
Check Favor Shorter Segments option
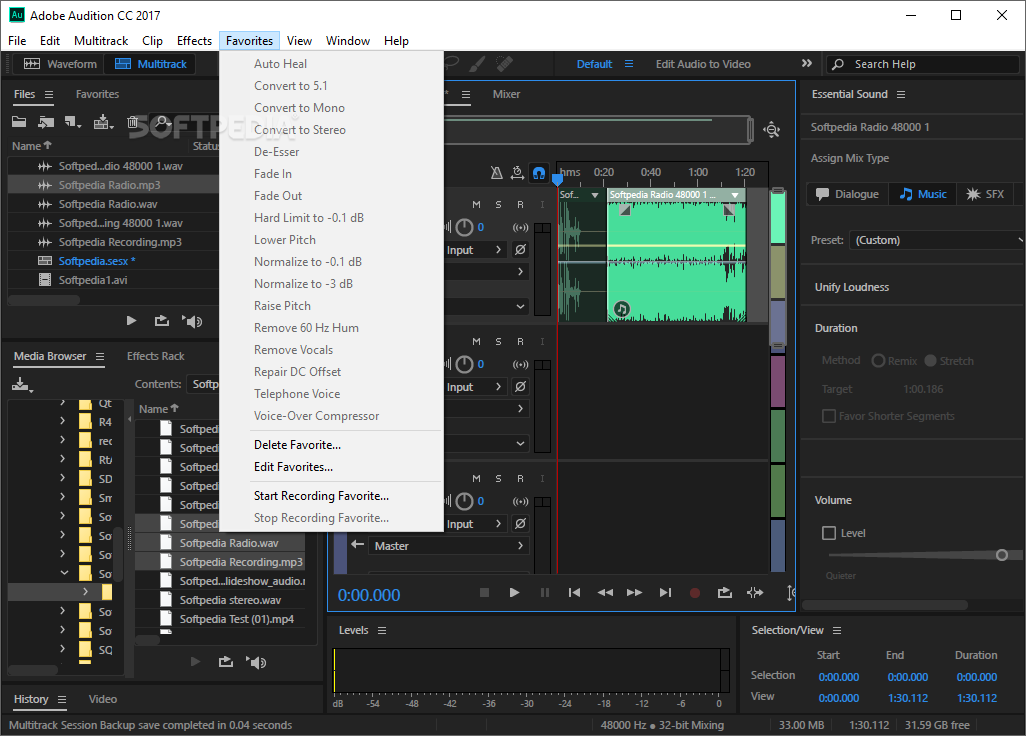click(x=829, y=416)
